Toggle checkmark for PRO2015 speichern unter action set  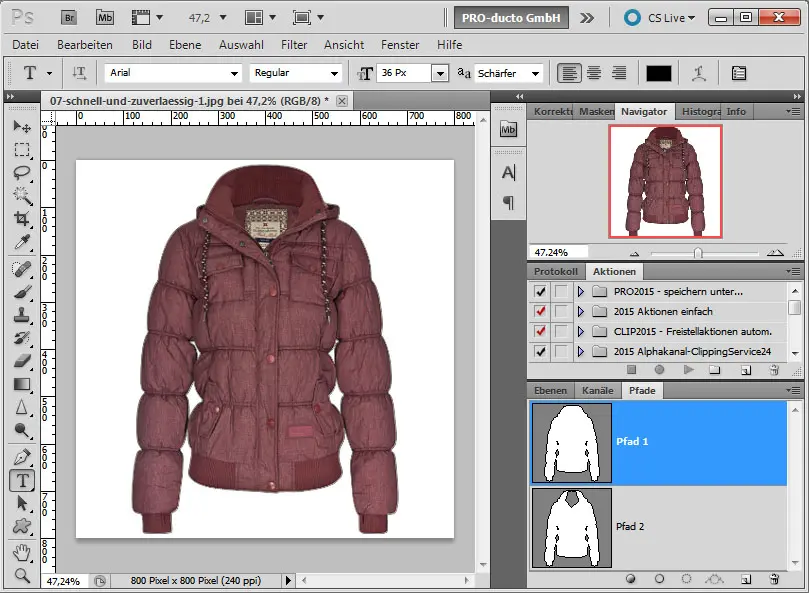541,291
